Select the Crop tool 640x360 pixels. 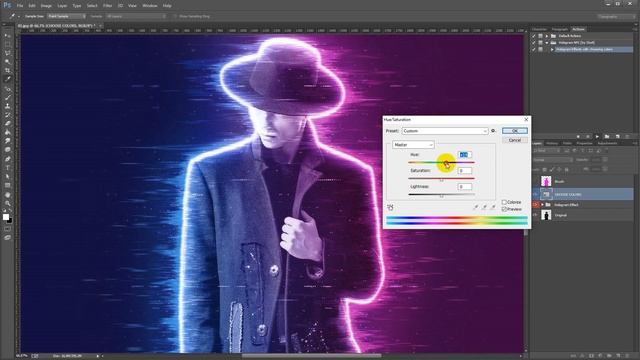pos(7,70)
